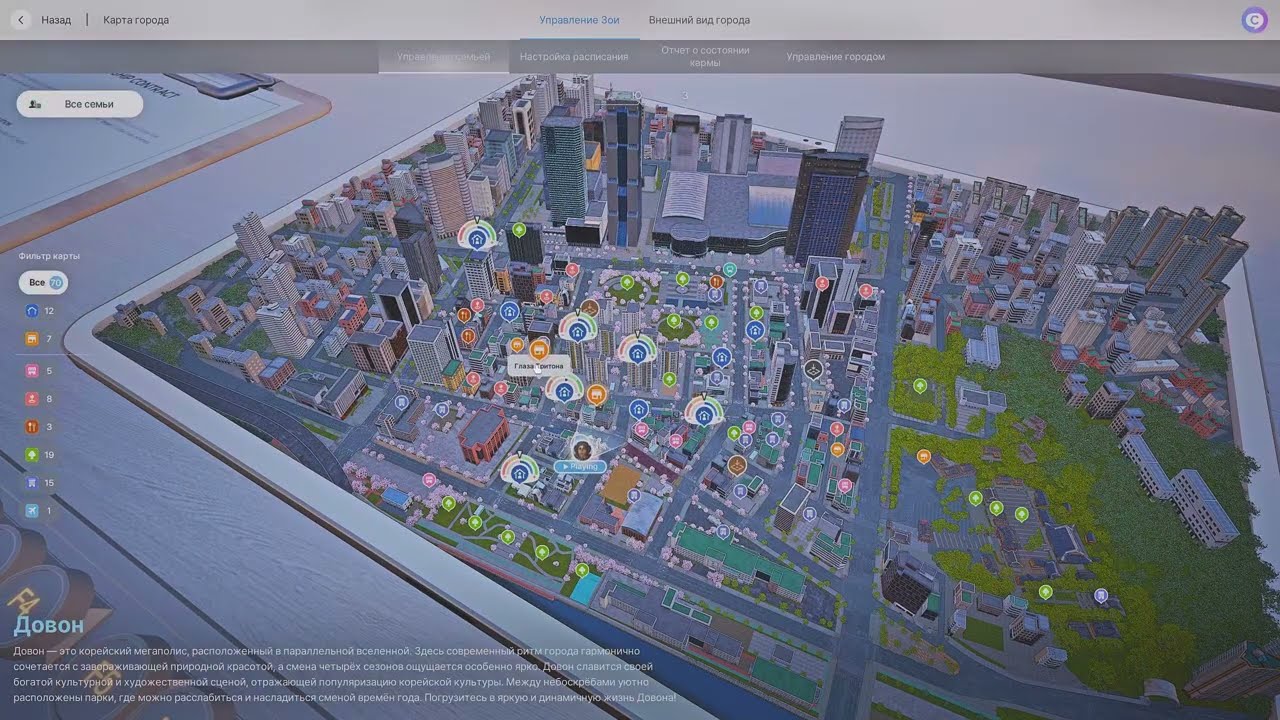Click the Фильтр карты label
The height and width of the screenshot is (720, 1280).
(x=49, y=256)
